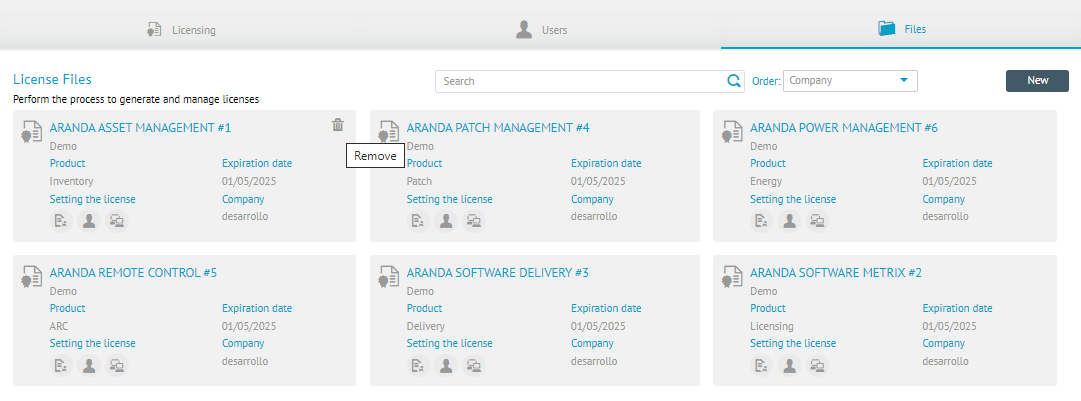Click the user icon under Asset Management #1
Screen dimensions: 1081x401
(89, 221)
